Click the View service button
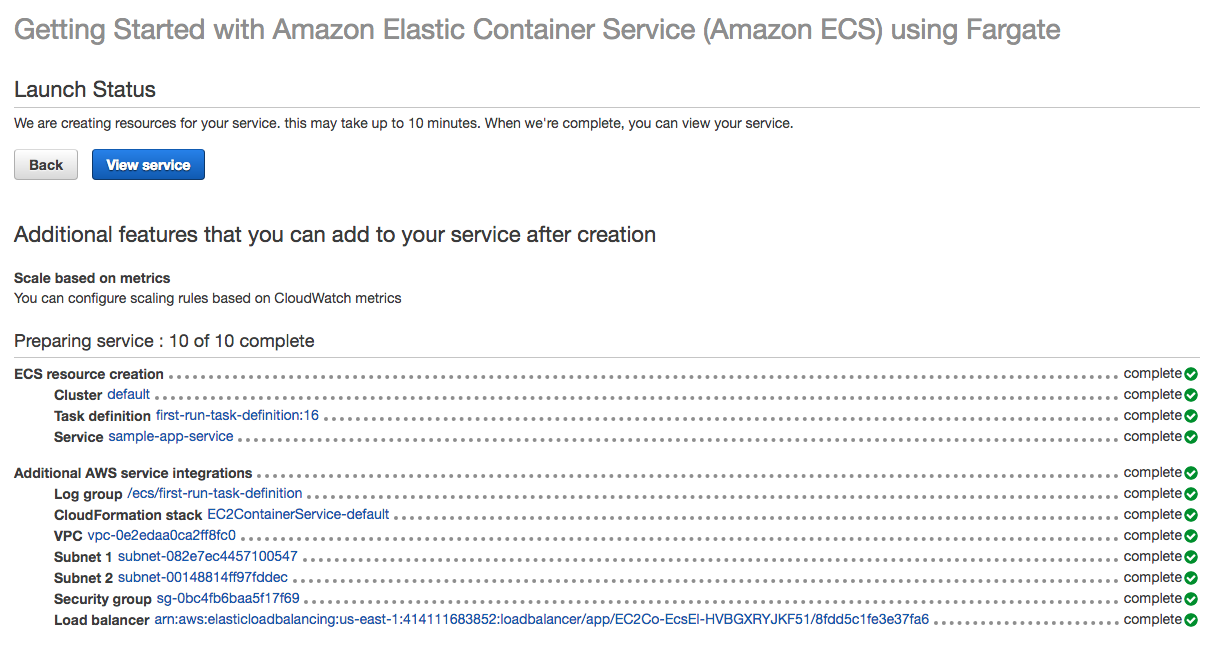The width and height of the screenshot is (1231, 656). tap(148, 165)
